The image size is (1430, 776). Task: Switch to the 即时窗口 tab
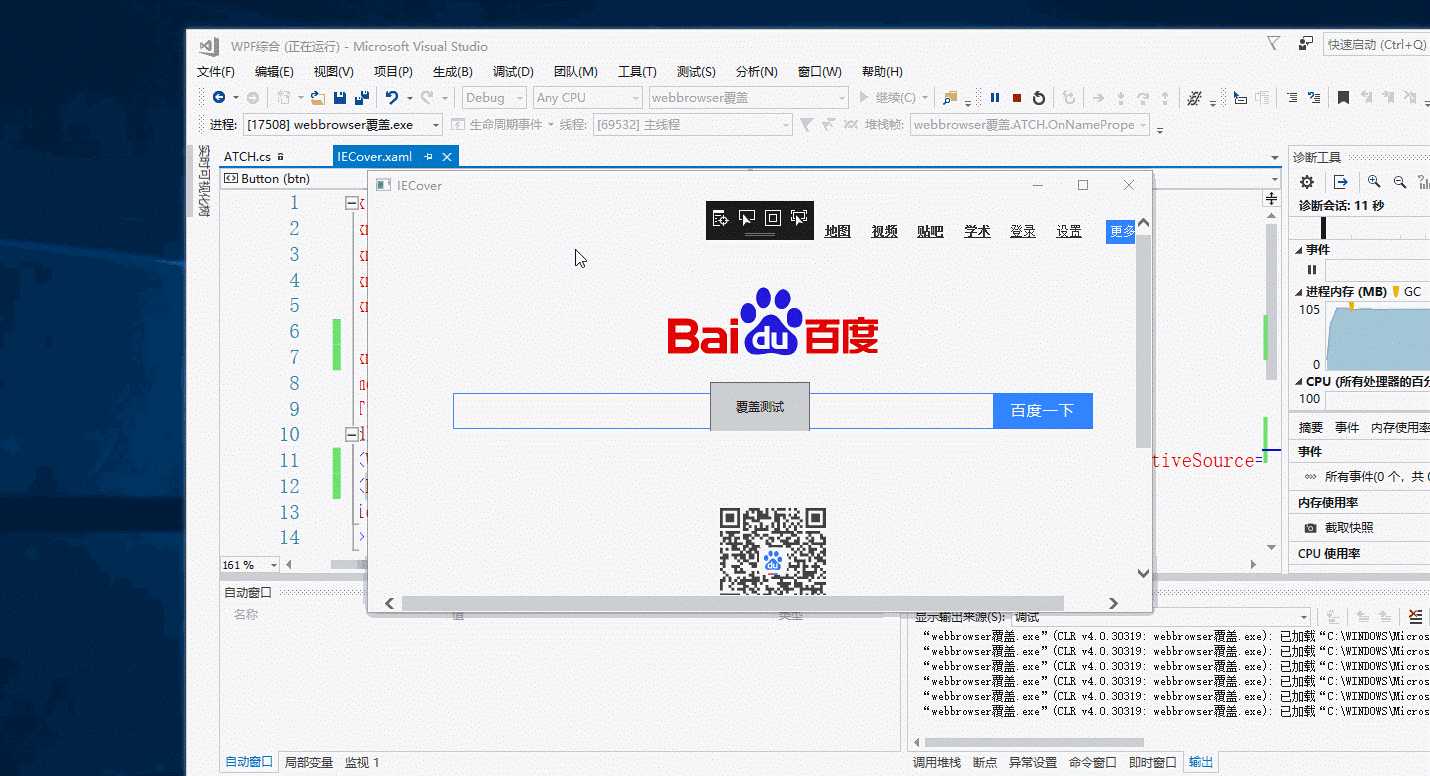pyautogui.click(x=1152, y=762)
